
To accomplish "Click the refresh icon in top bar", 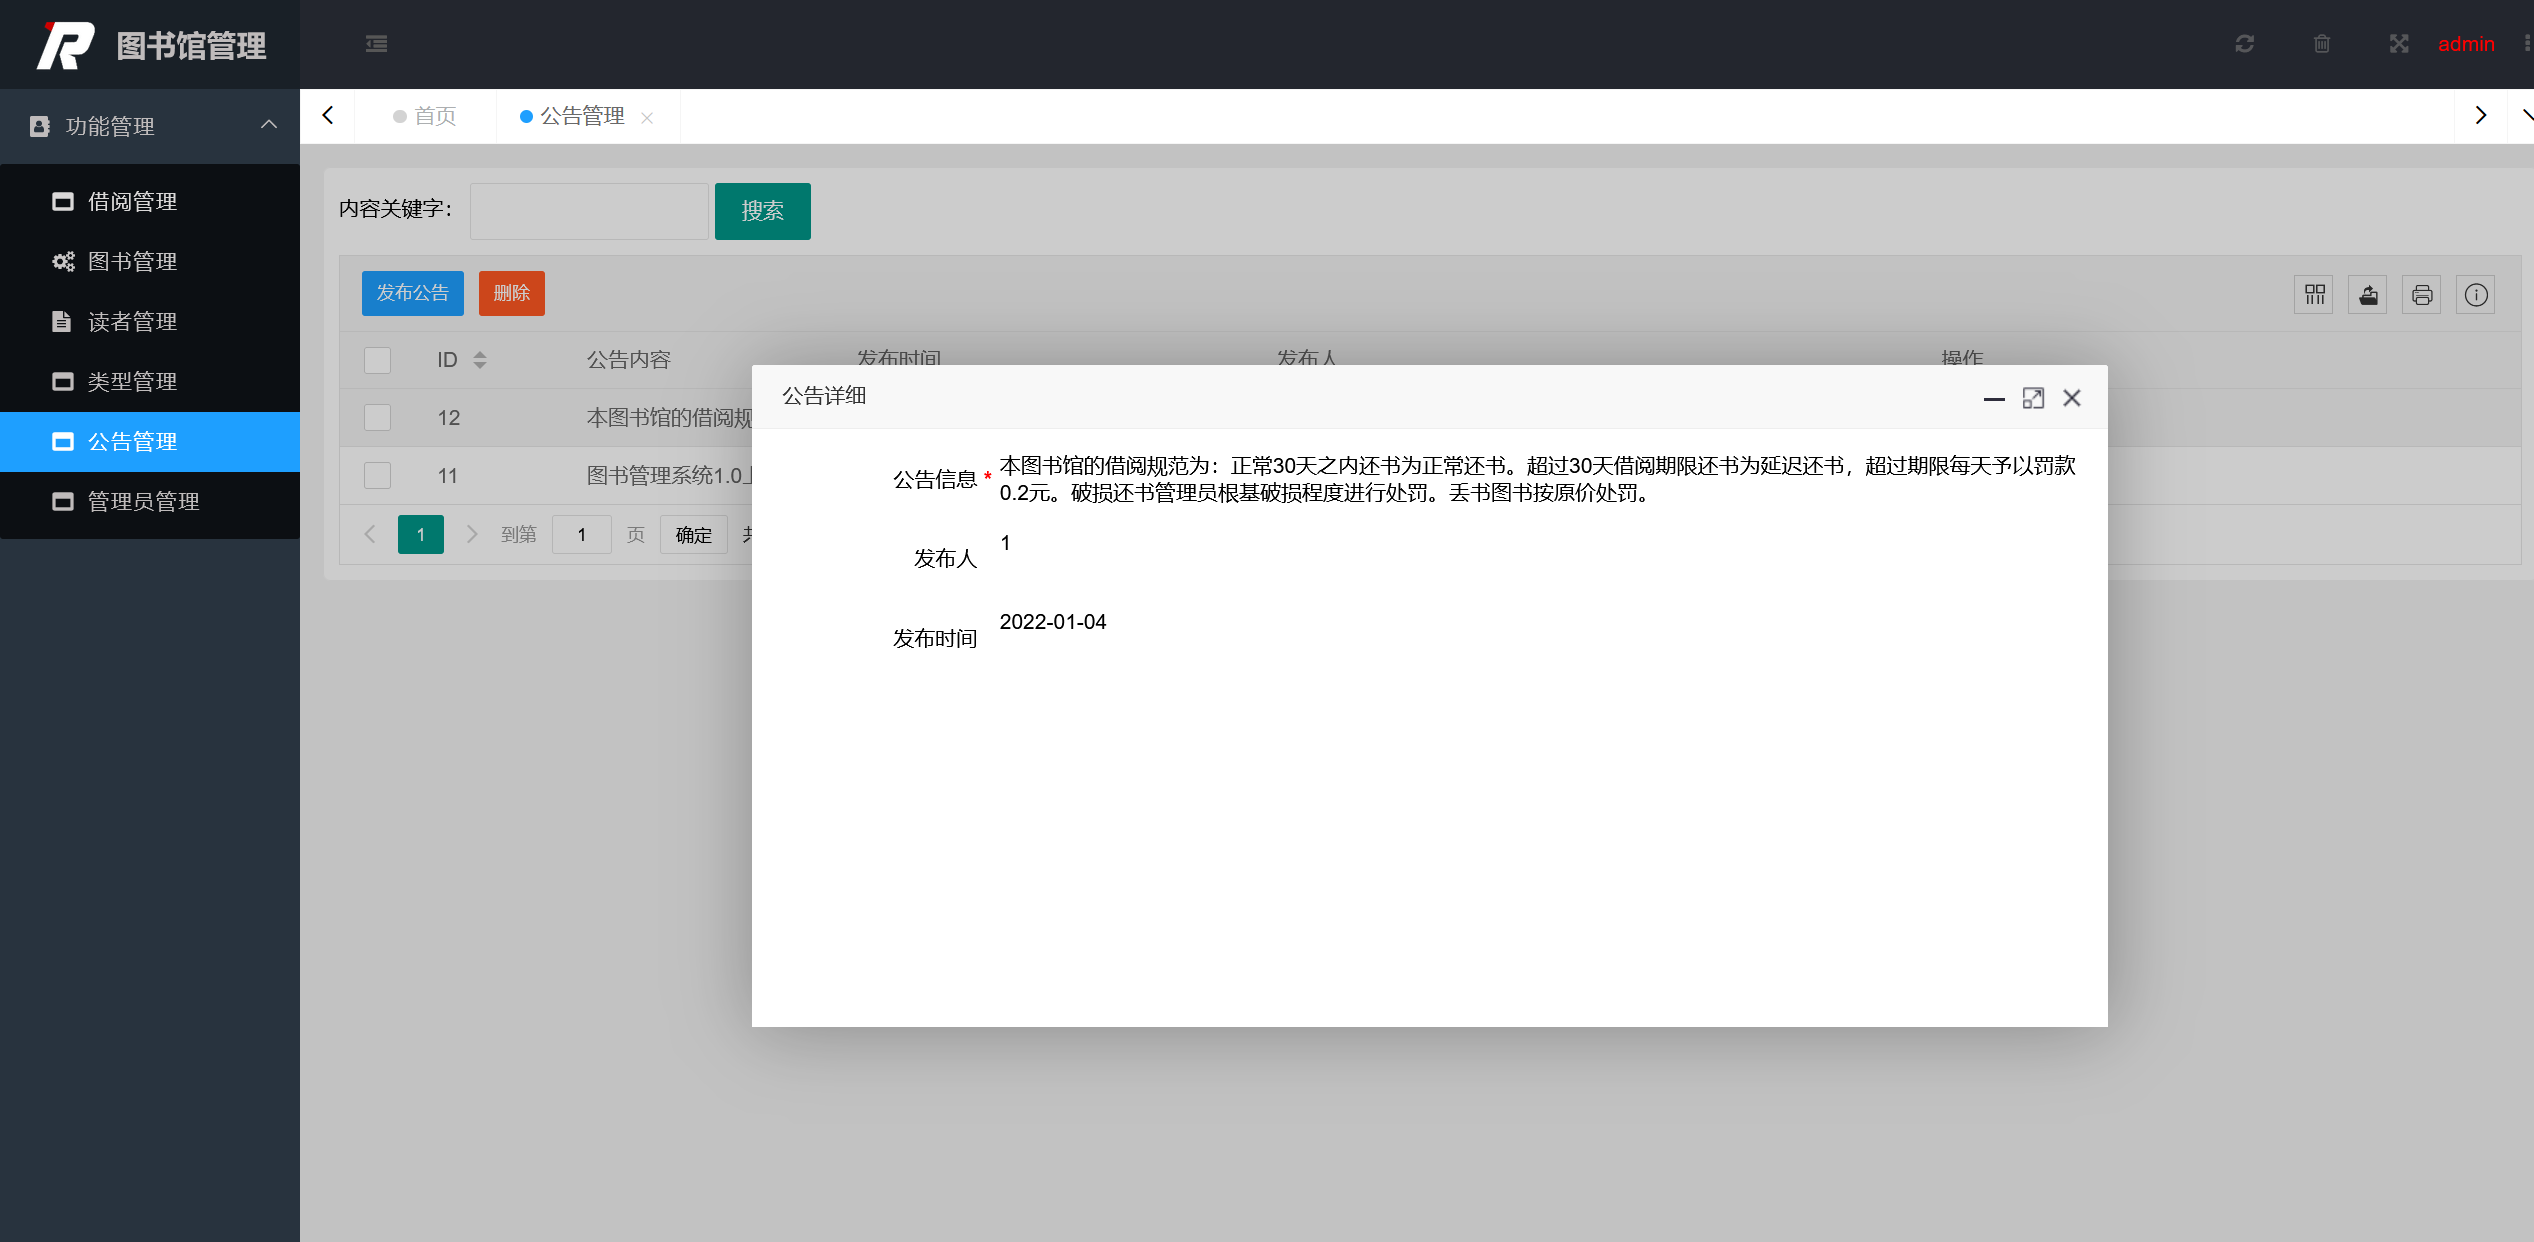I will [x=2244, y=44].
